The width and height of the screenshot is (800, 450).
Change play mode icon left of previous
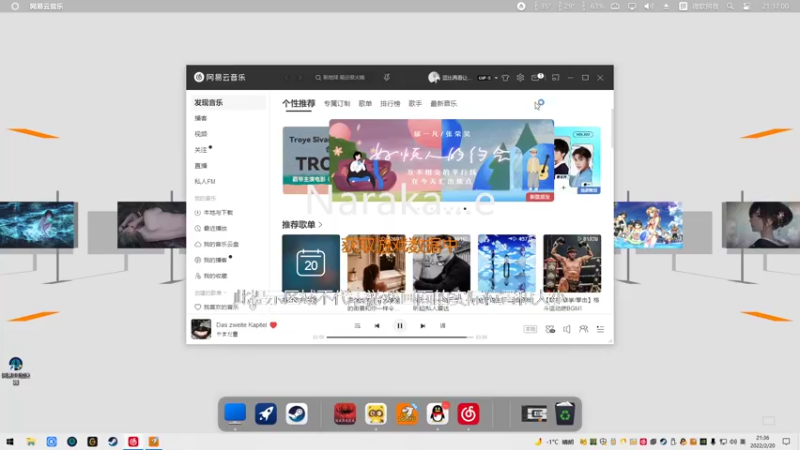(357, 326)
